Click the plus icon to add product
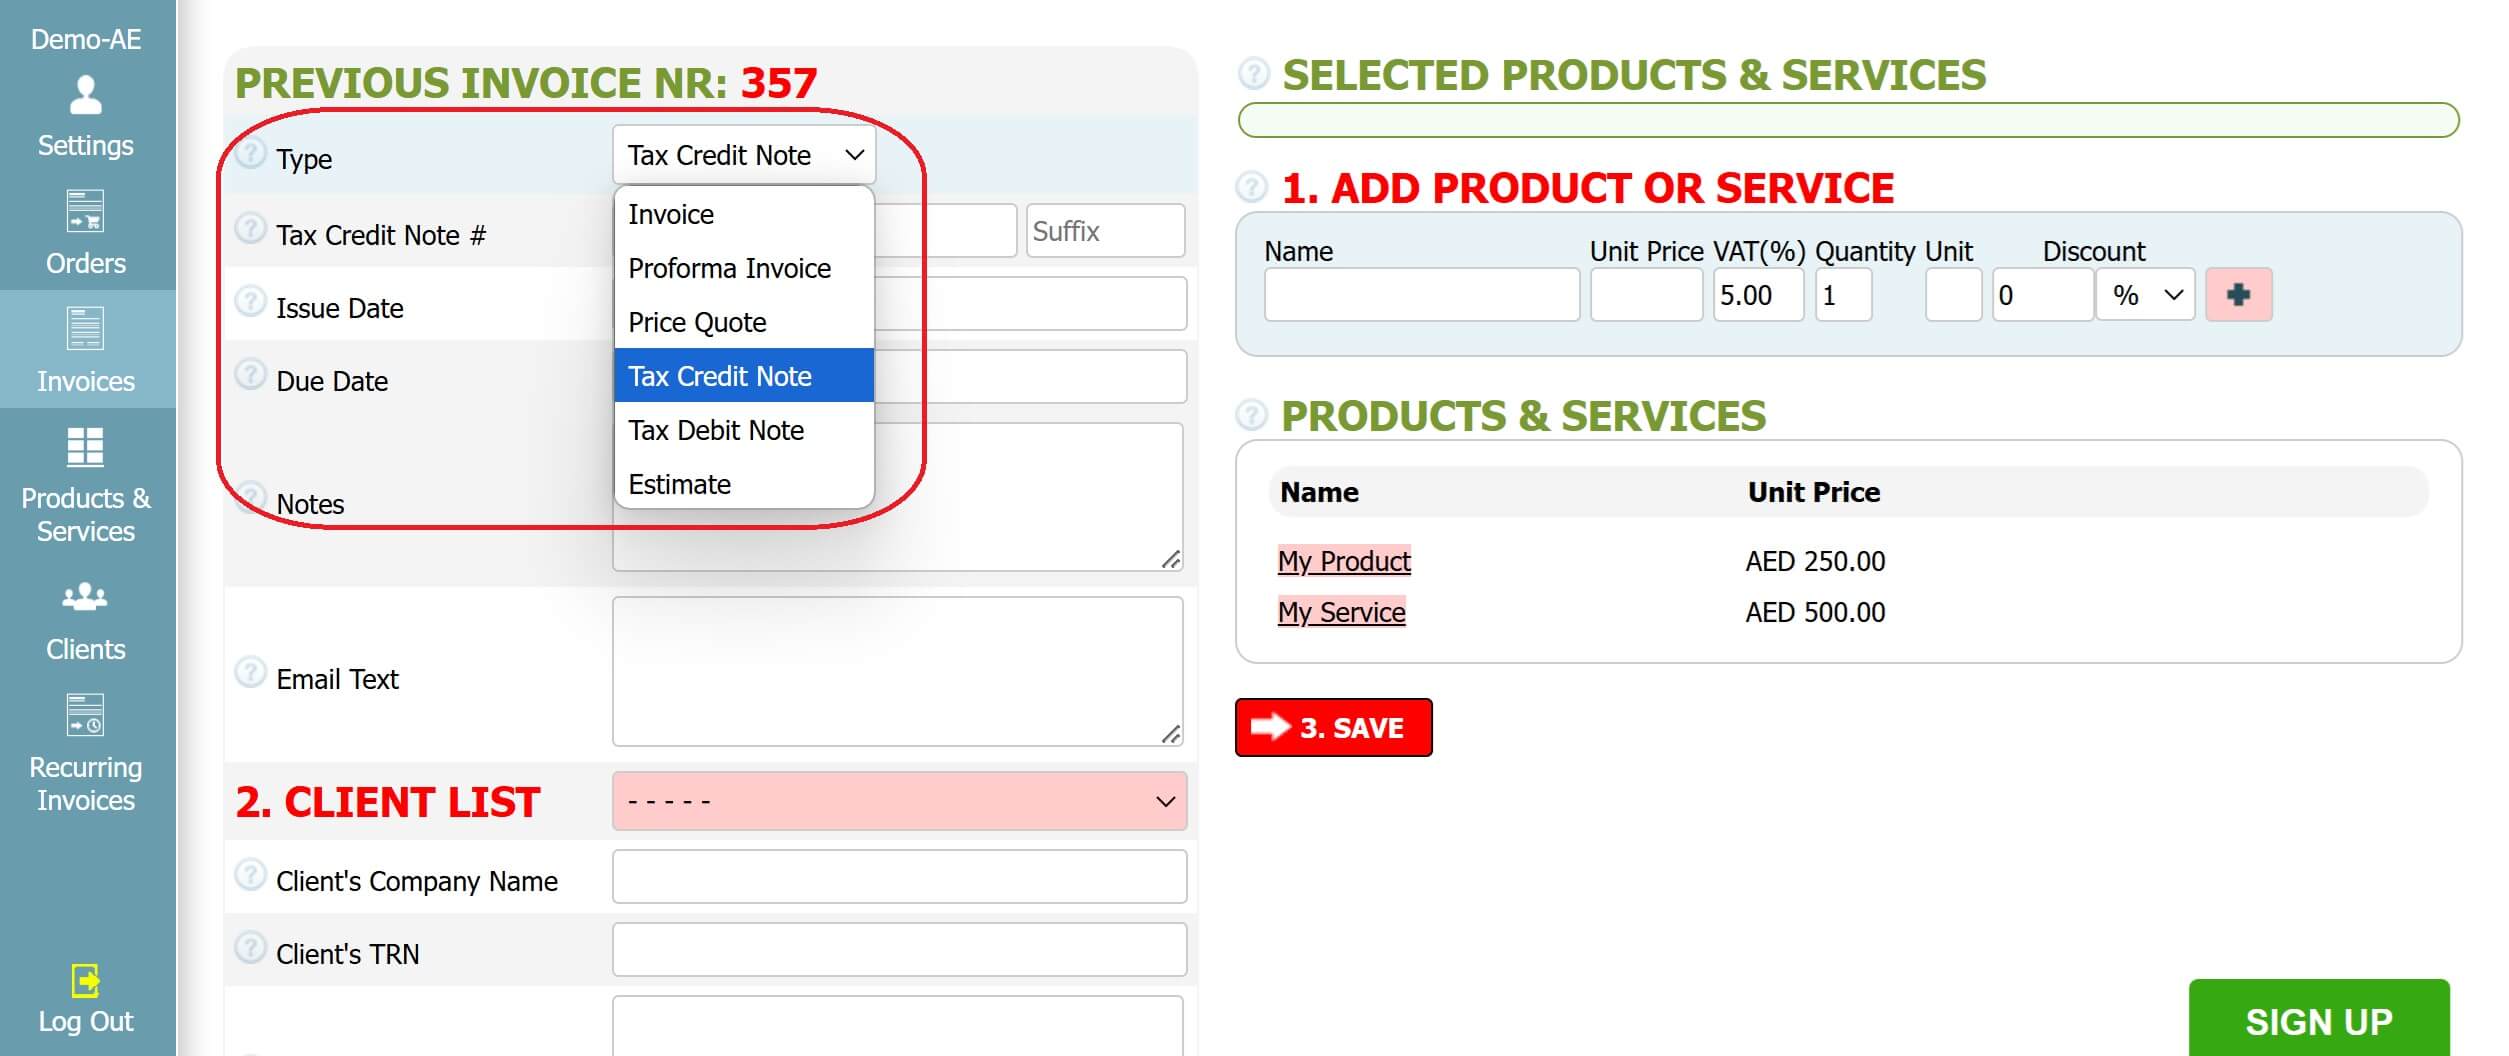 pyautogui.click(x=2237, y=295)
